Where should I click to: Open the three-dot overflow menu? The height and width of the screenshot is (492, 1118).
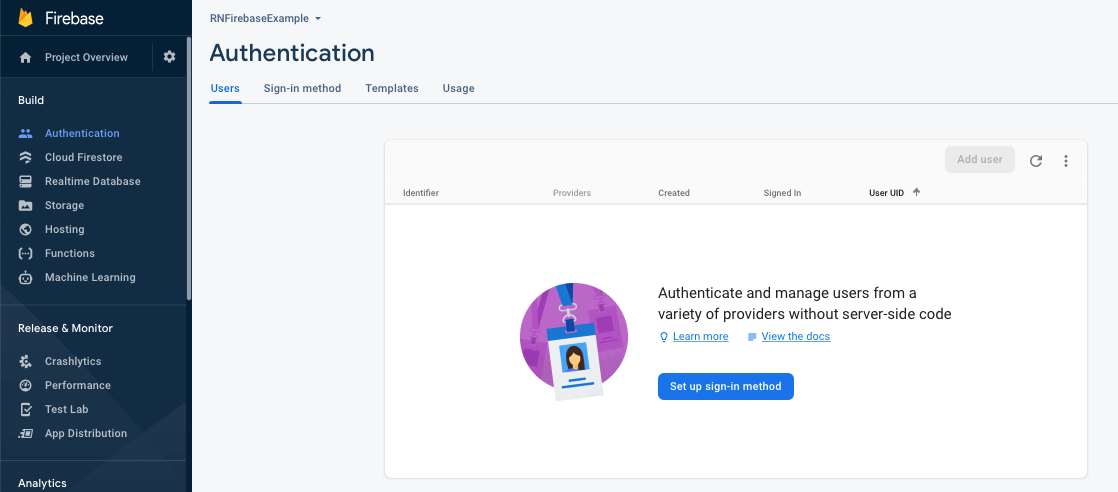(1066, 161)
